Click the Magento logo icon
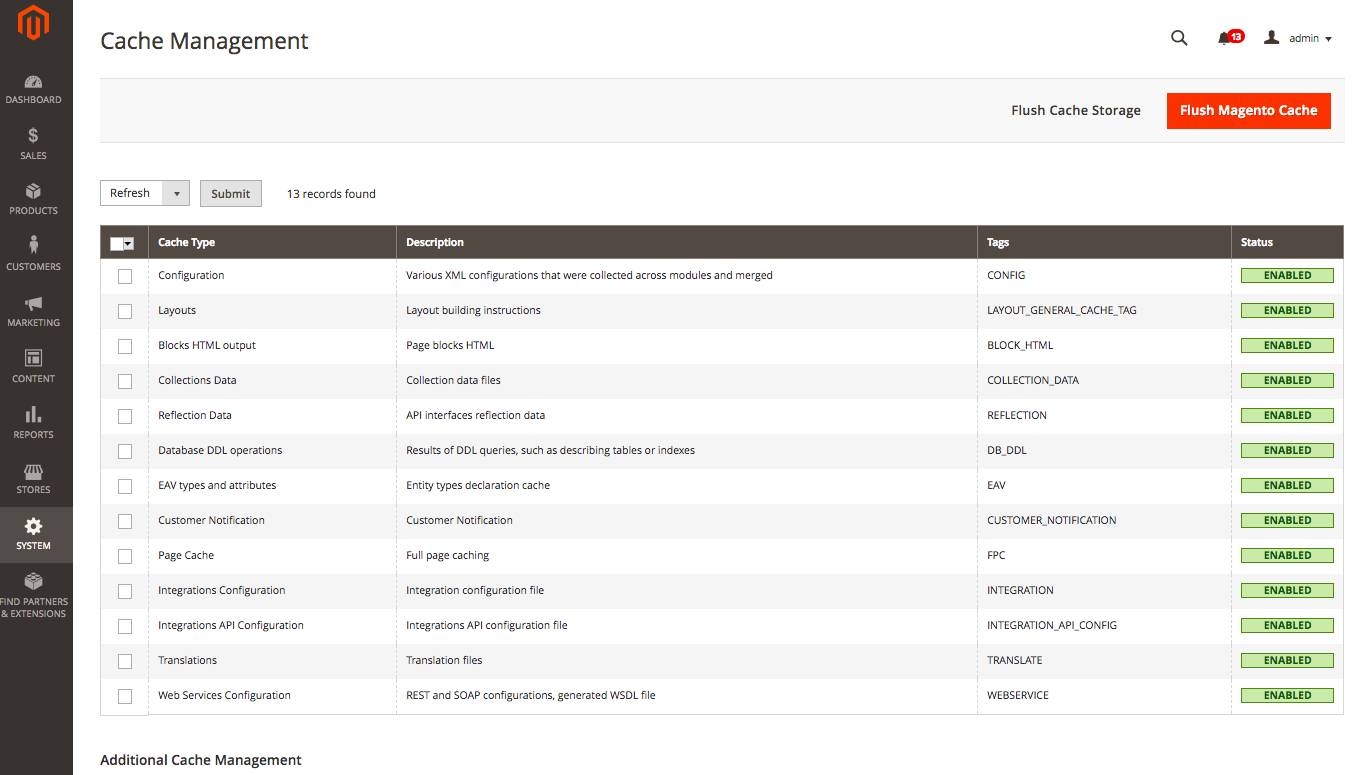This screenshot has height=775, width=1364. pos(34,24)
